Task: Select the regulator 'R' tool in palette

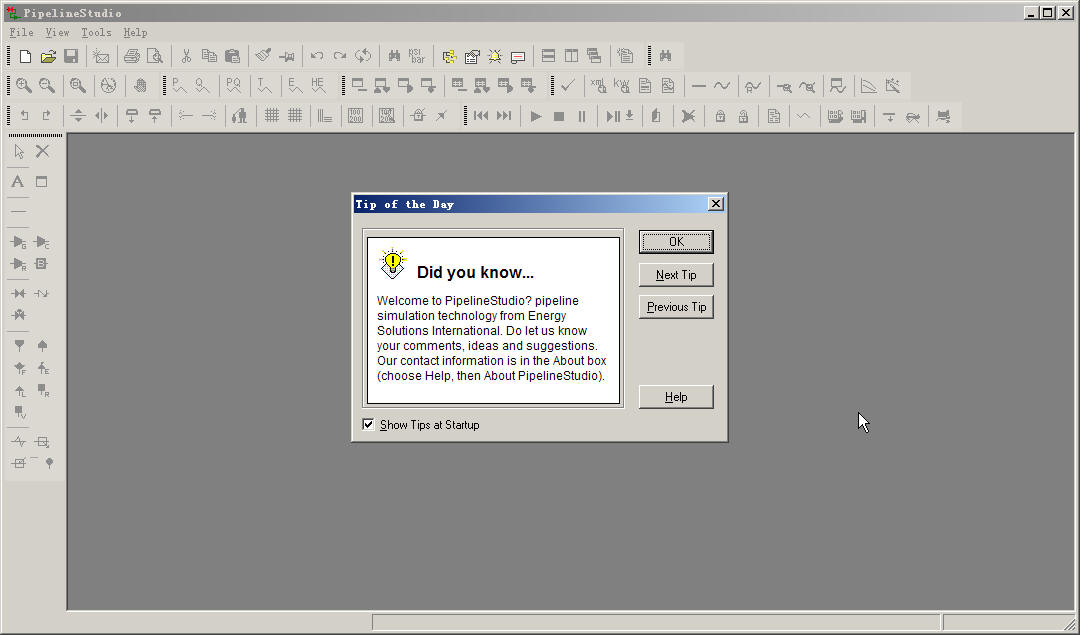Action: [19, 264]
